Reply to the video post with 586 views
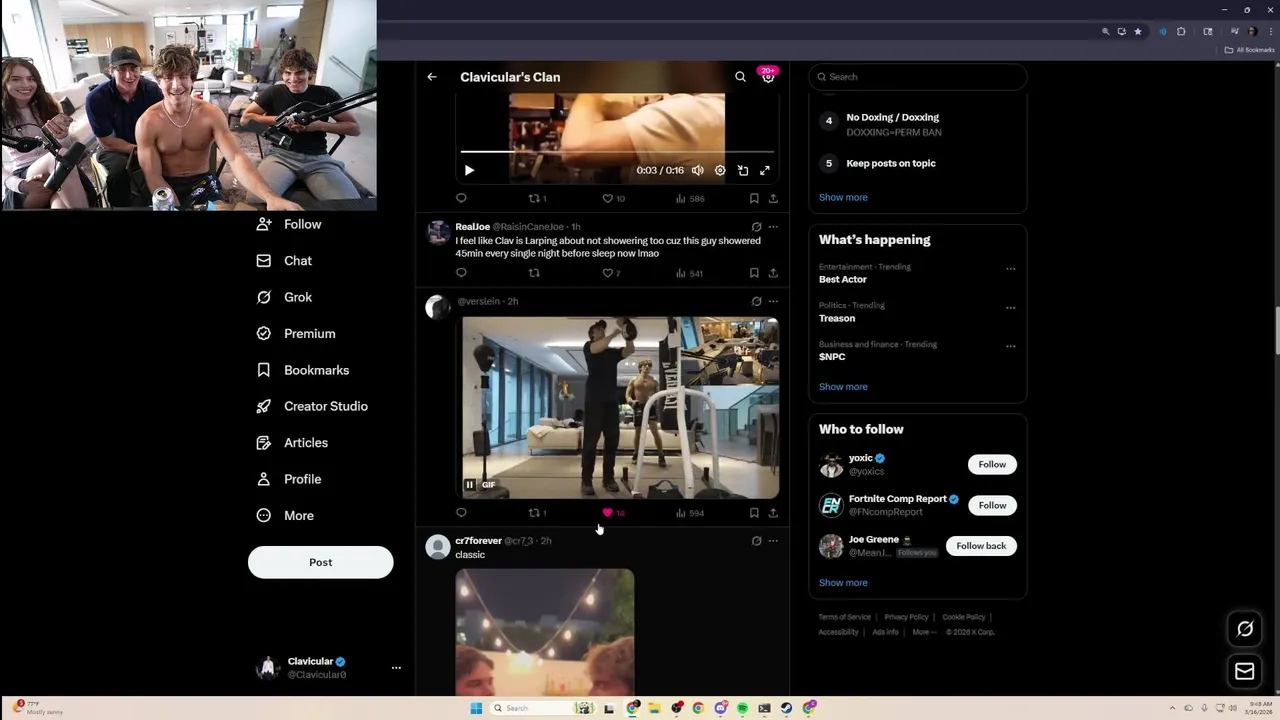 click(x=461, y=198)
